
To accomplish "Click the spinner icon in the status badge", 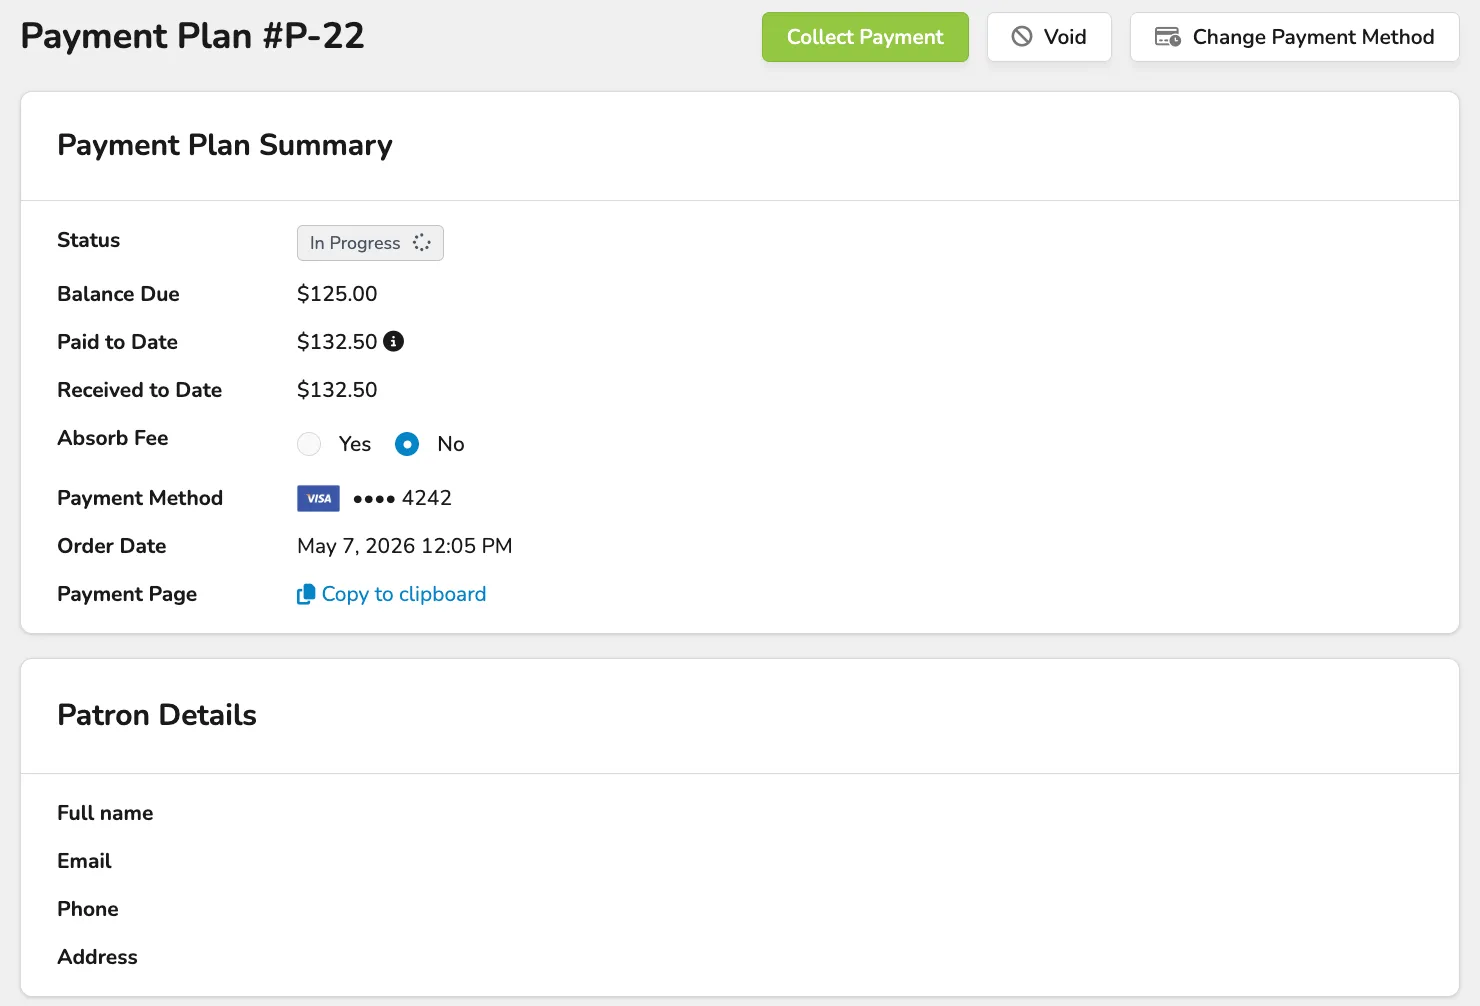I will (422, 243).
